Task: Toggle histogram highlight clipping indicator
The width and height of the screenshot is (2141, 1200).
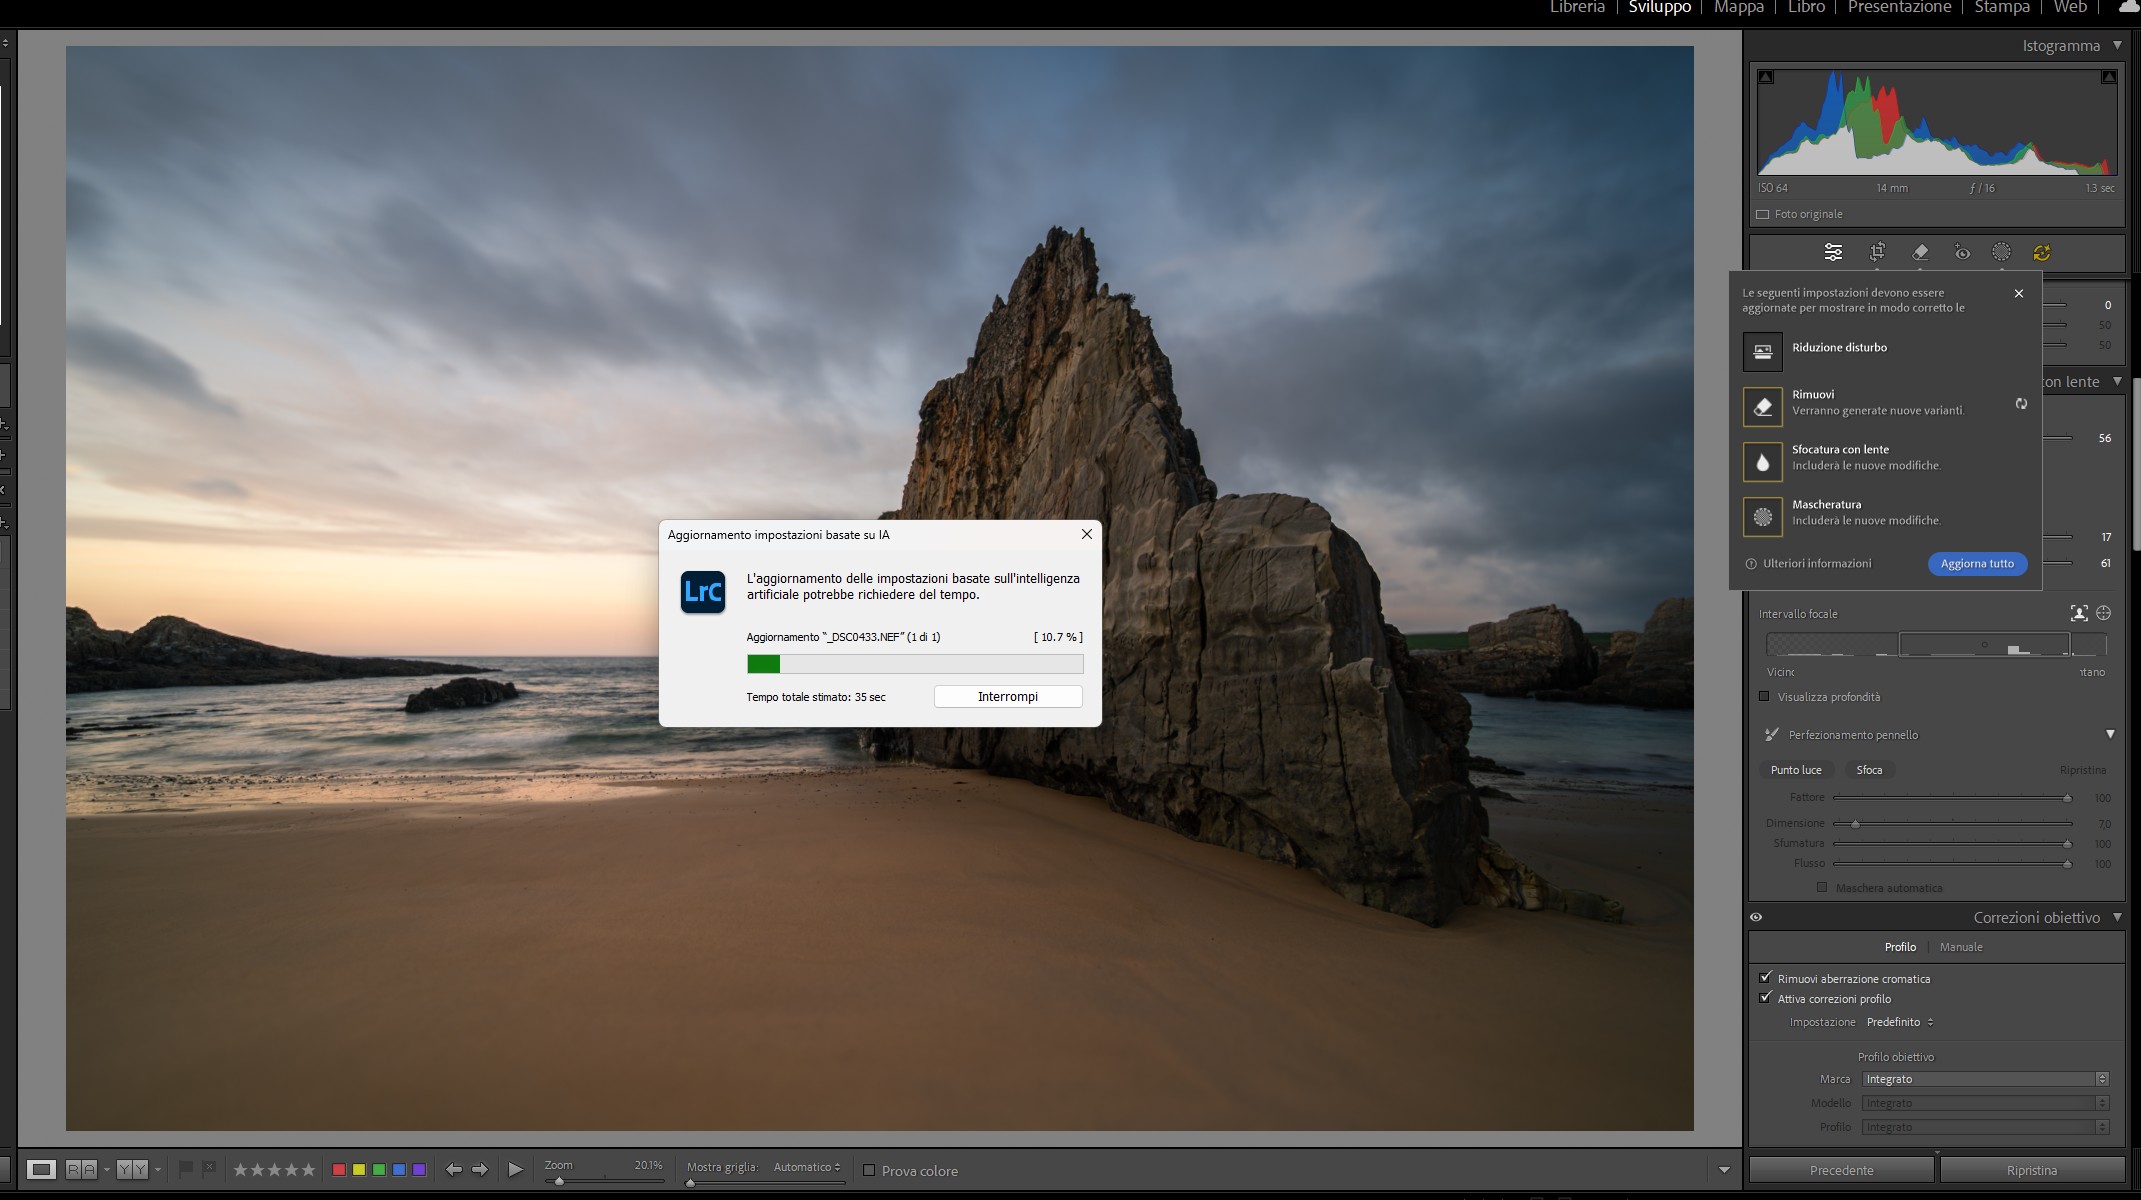Action: point(2109,77)
